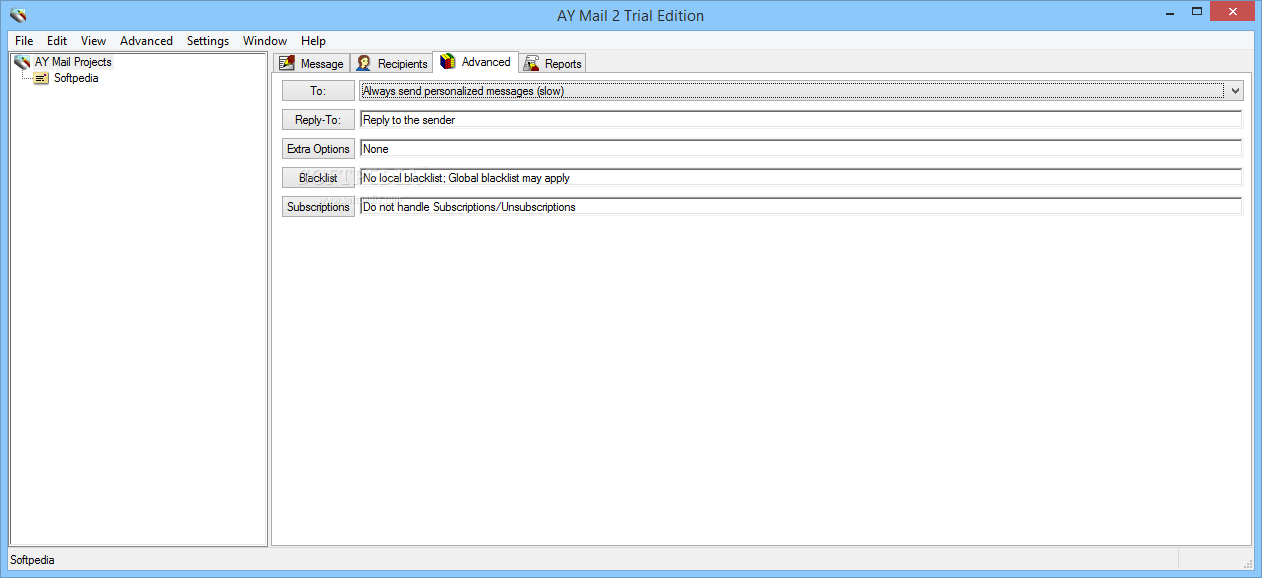The height and width of the screenshot is (578, 1262).
Task: Click 'Always send personalized messages (slow)' combo box
Action: click(801, 91)
